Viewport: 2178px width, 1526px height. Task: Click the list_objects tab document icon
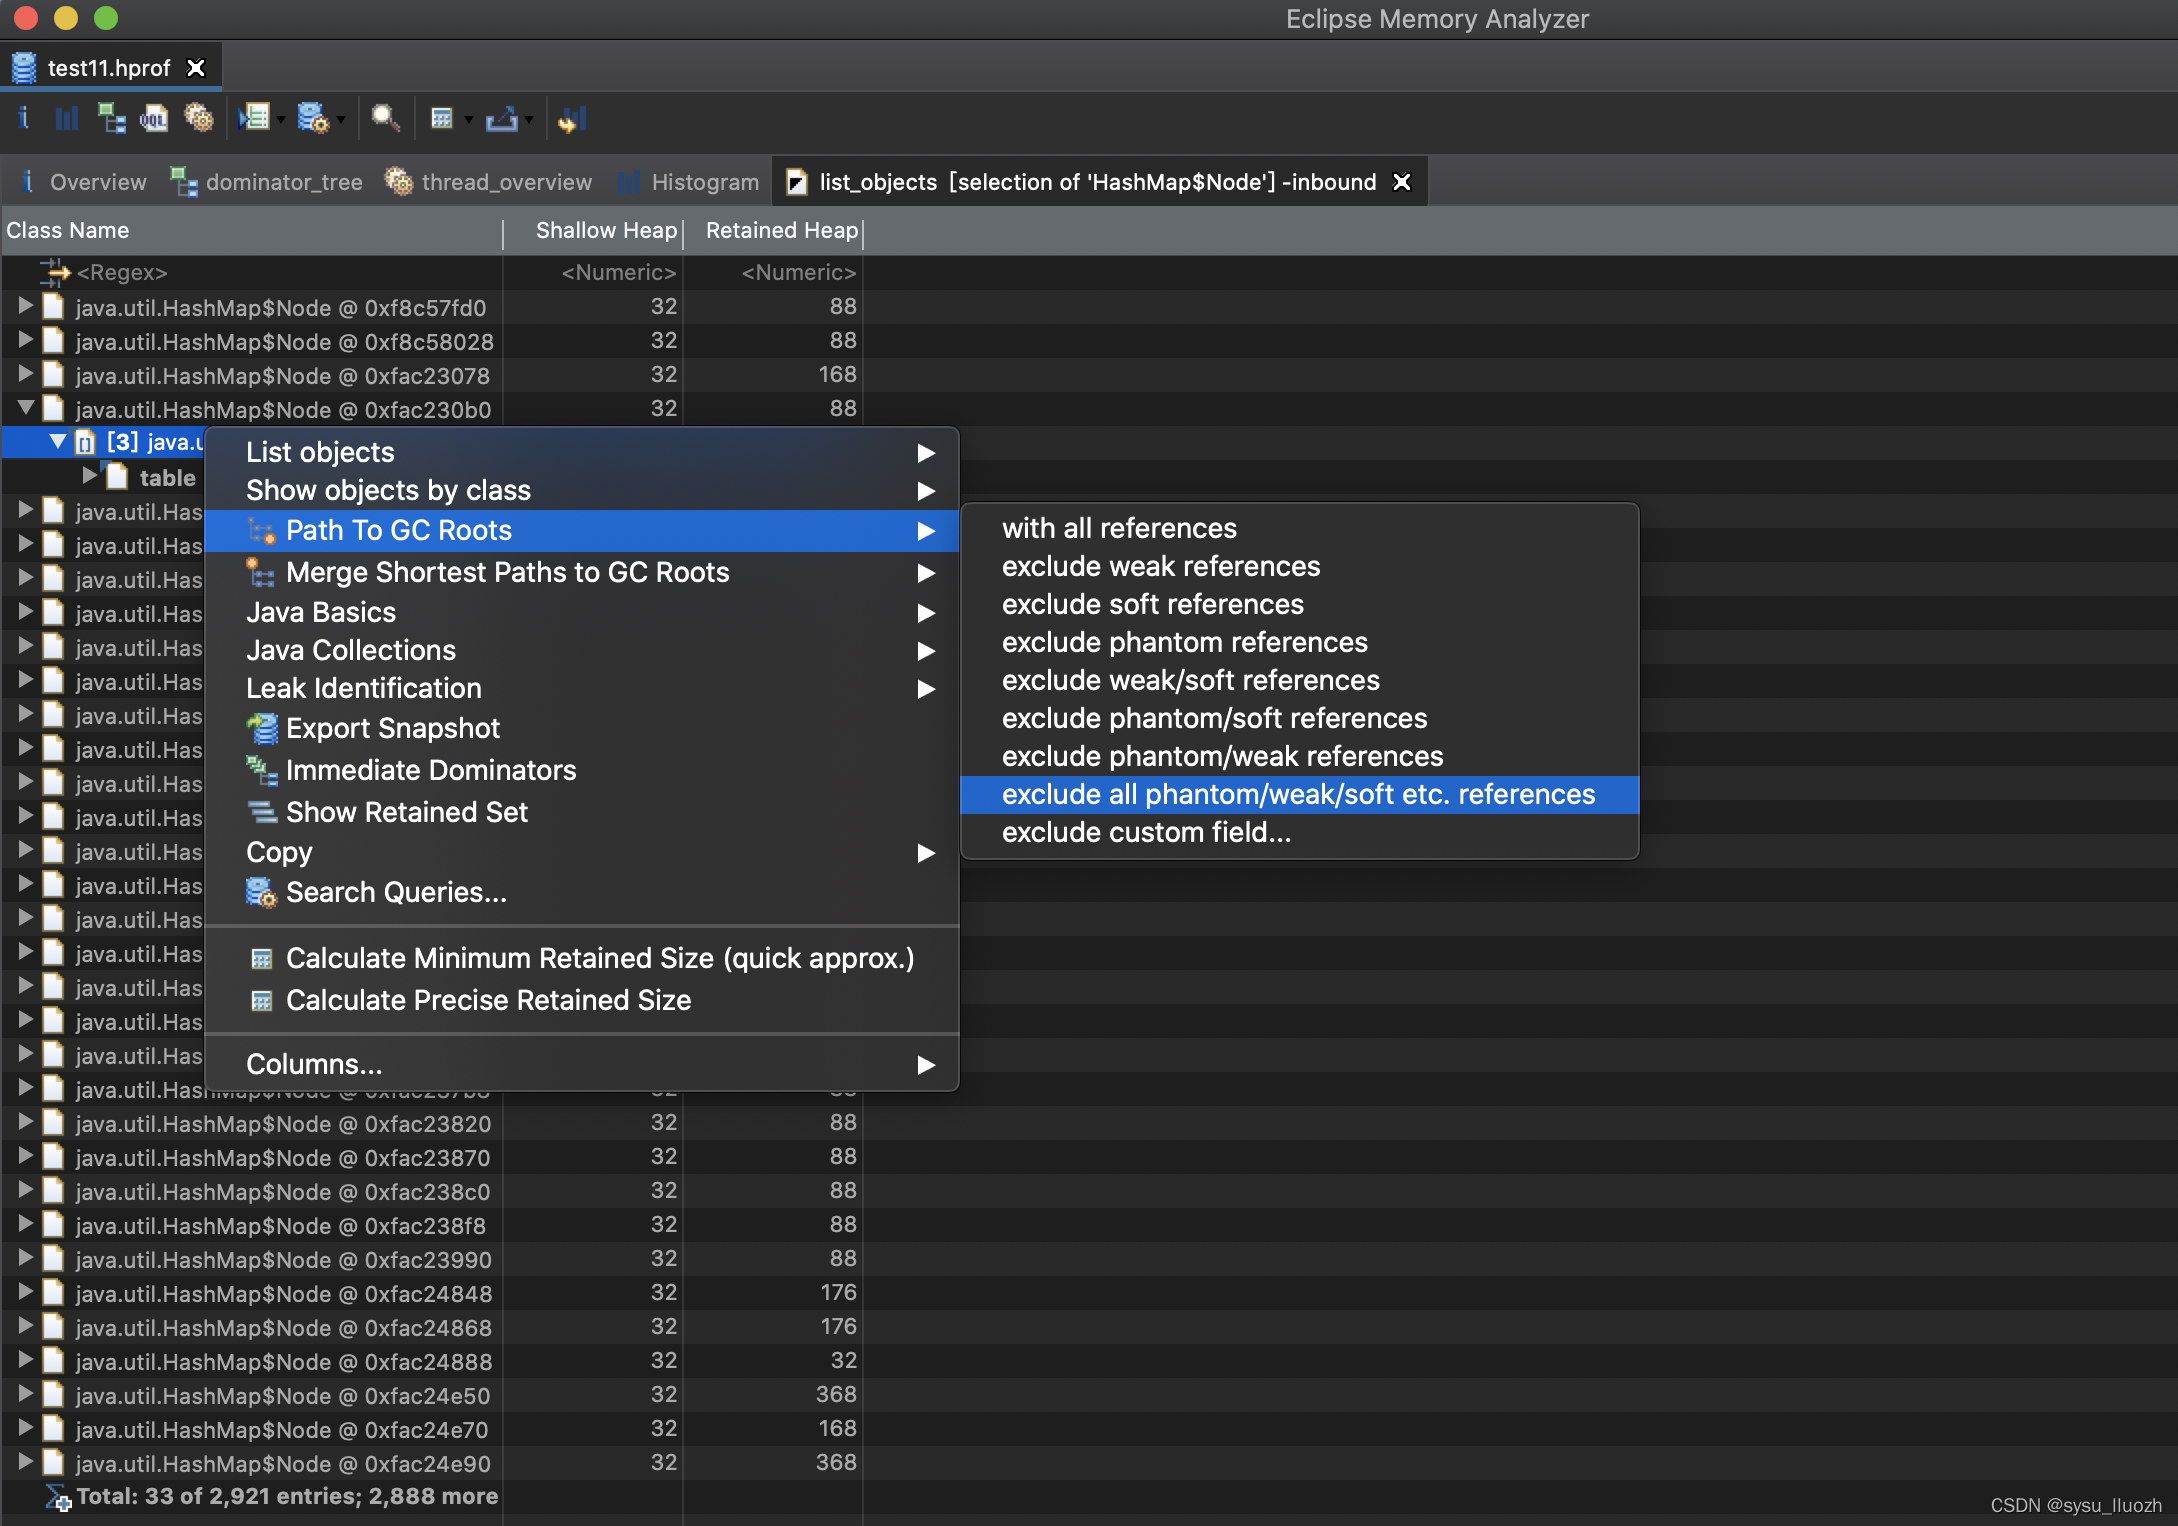coord(796,182)
